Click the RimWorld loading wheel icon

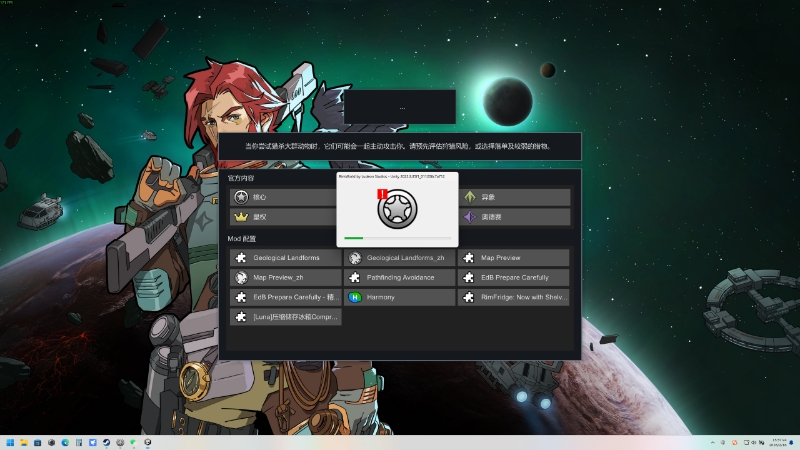(396, 210)
